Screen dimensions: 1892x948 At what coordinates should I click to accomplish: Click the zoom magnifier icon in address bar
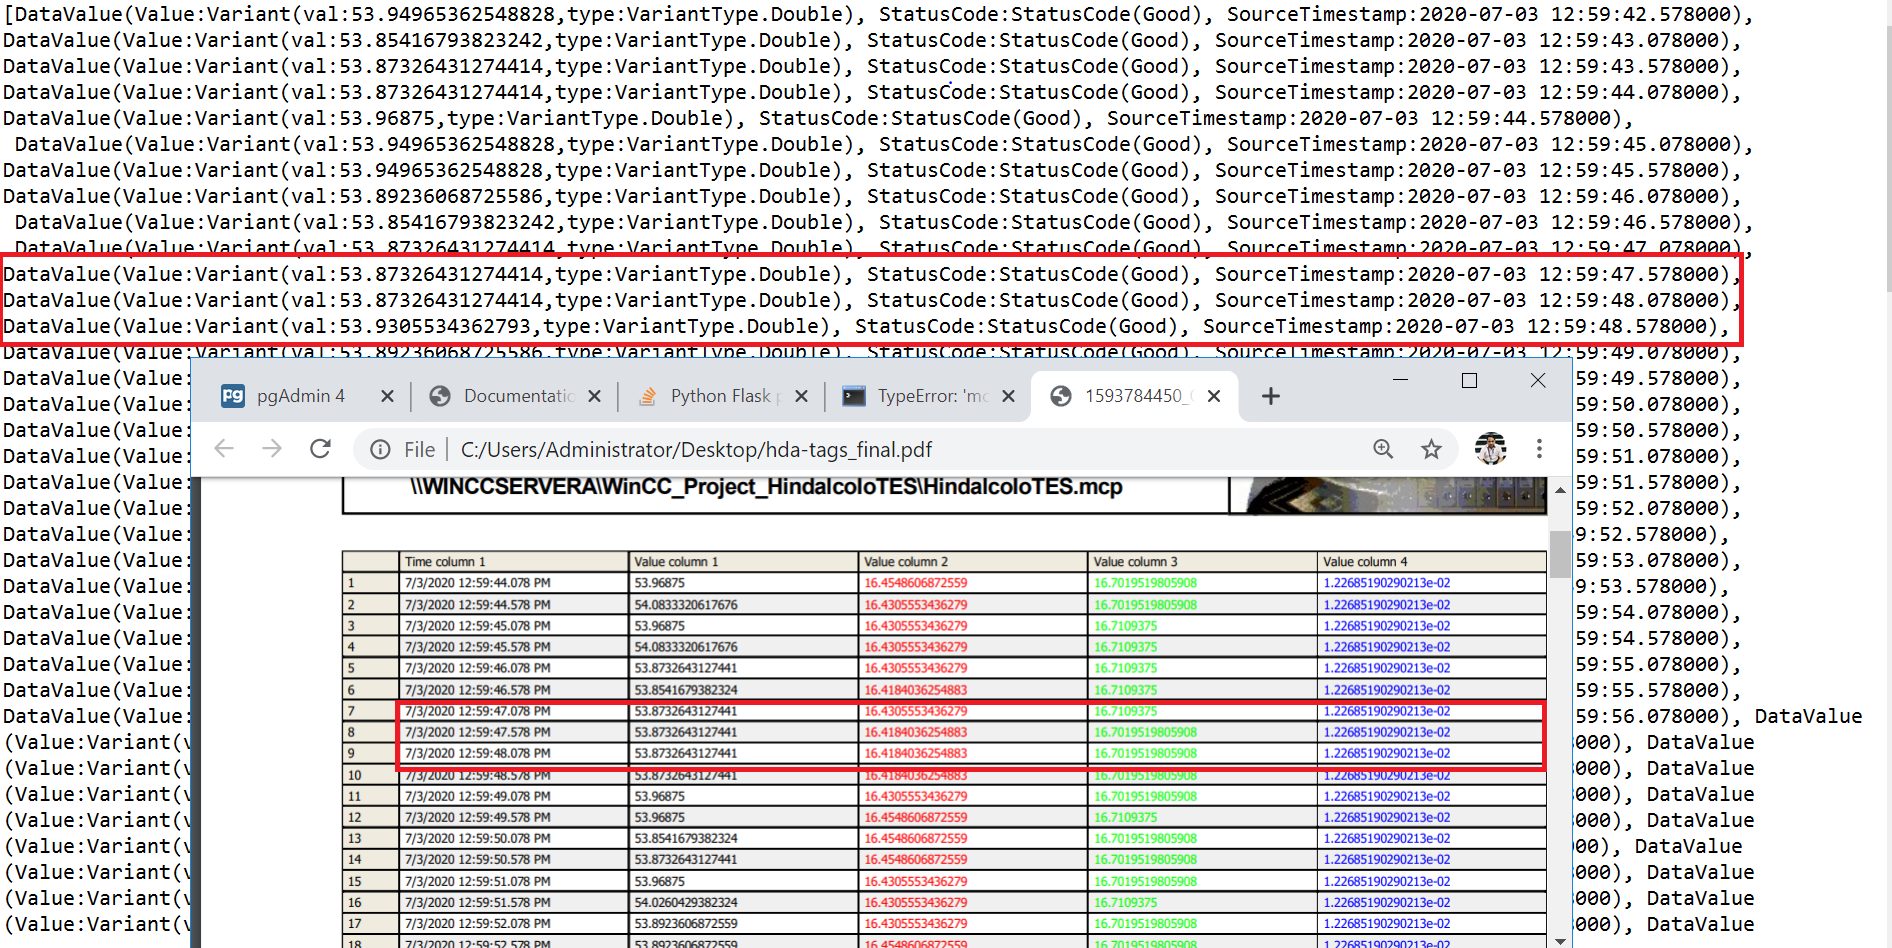pyautogui.click(x=1383, y=448)
